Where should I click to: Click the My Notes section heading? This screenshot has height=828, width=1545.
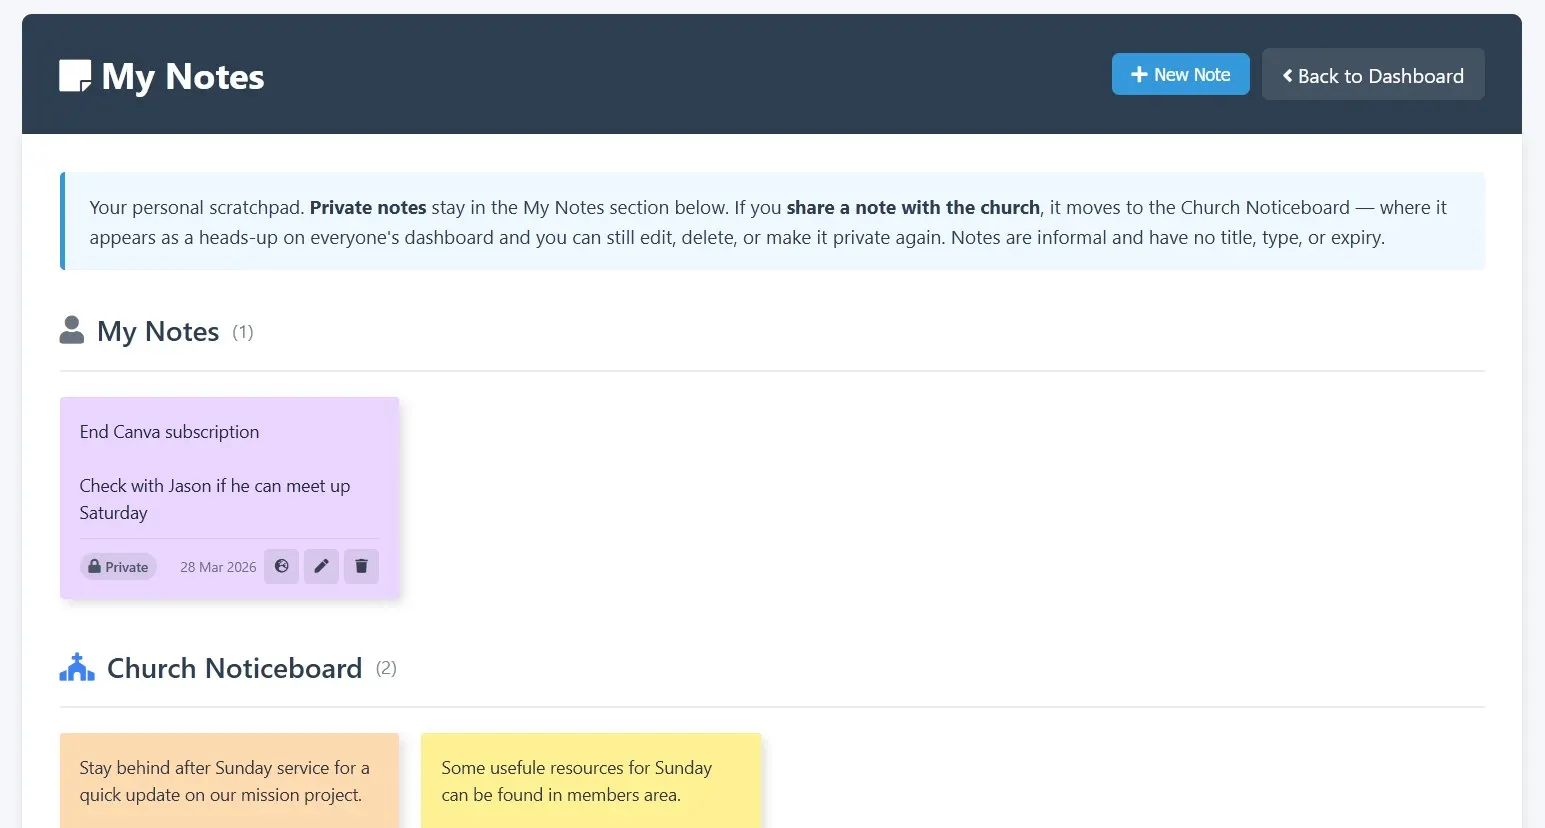pyautogui.click(x=158, y=331)
